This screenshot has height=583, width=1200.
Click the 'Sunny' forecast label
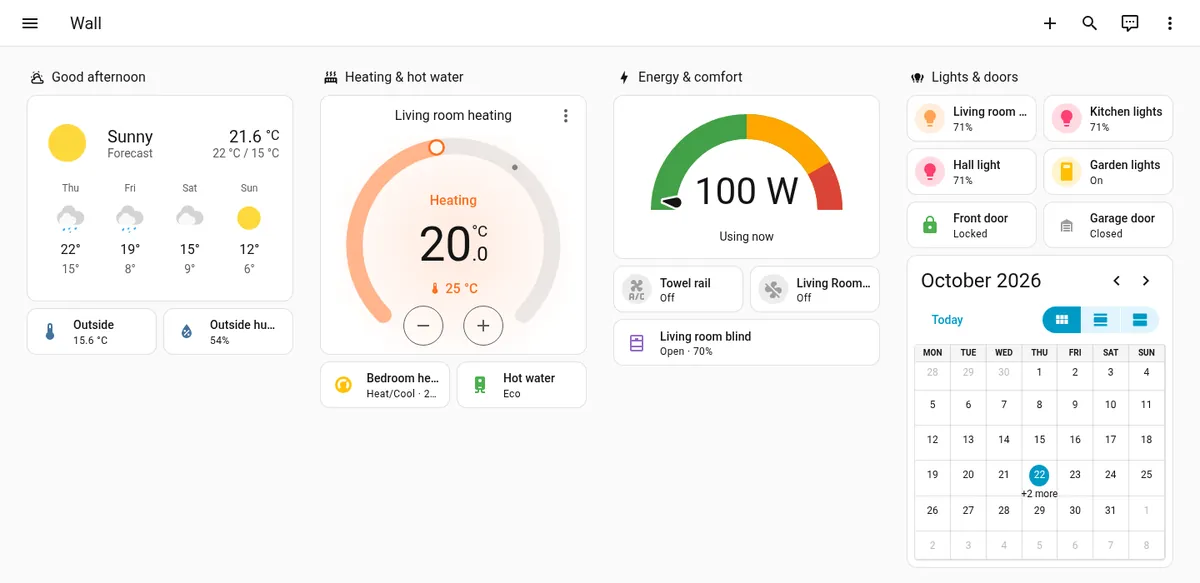tap(130, 136)
